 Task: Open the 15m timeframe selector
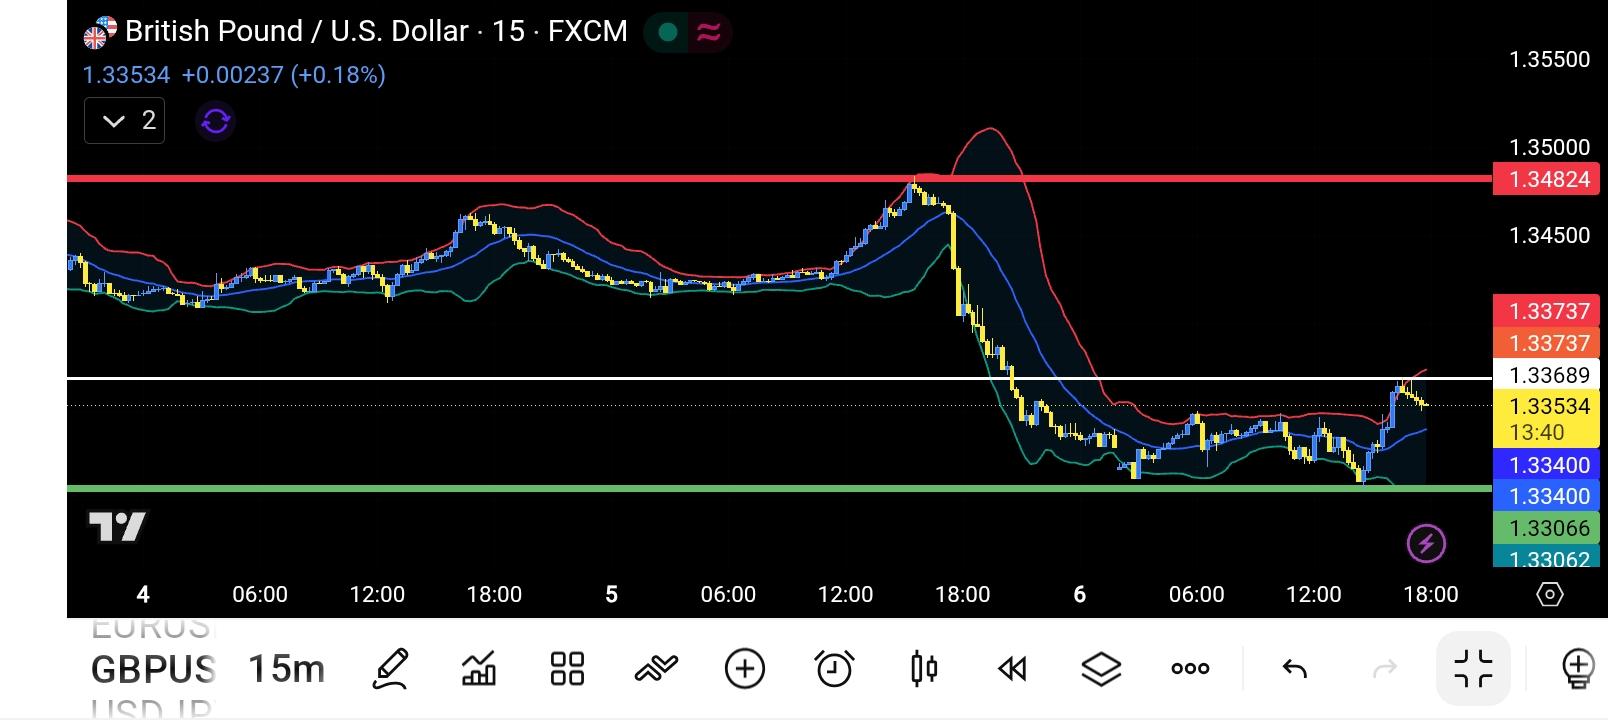click(287, 668)
